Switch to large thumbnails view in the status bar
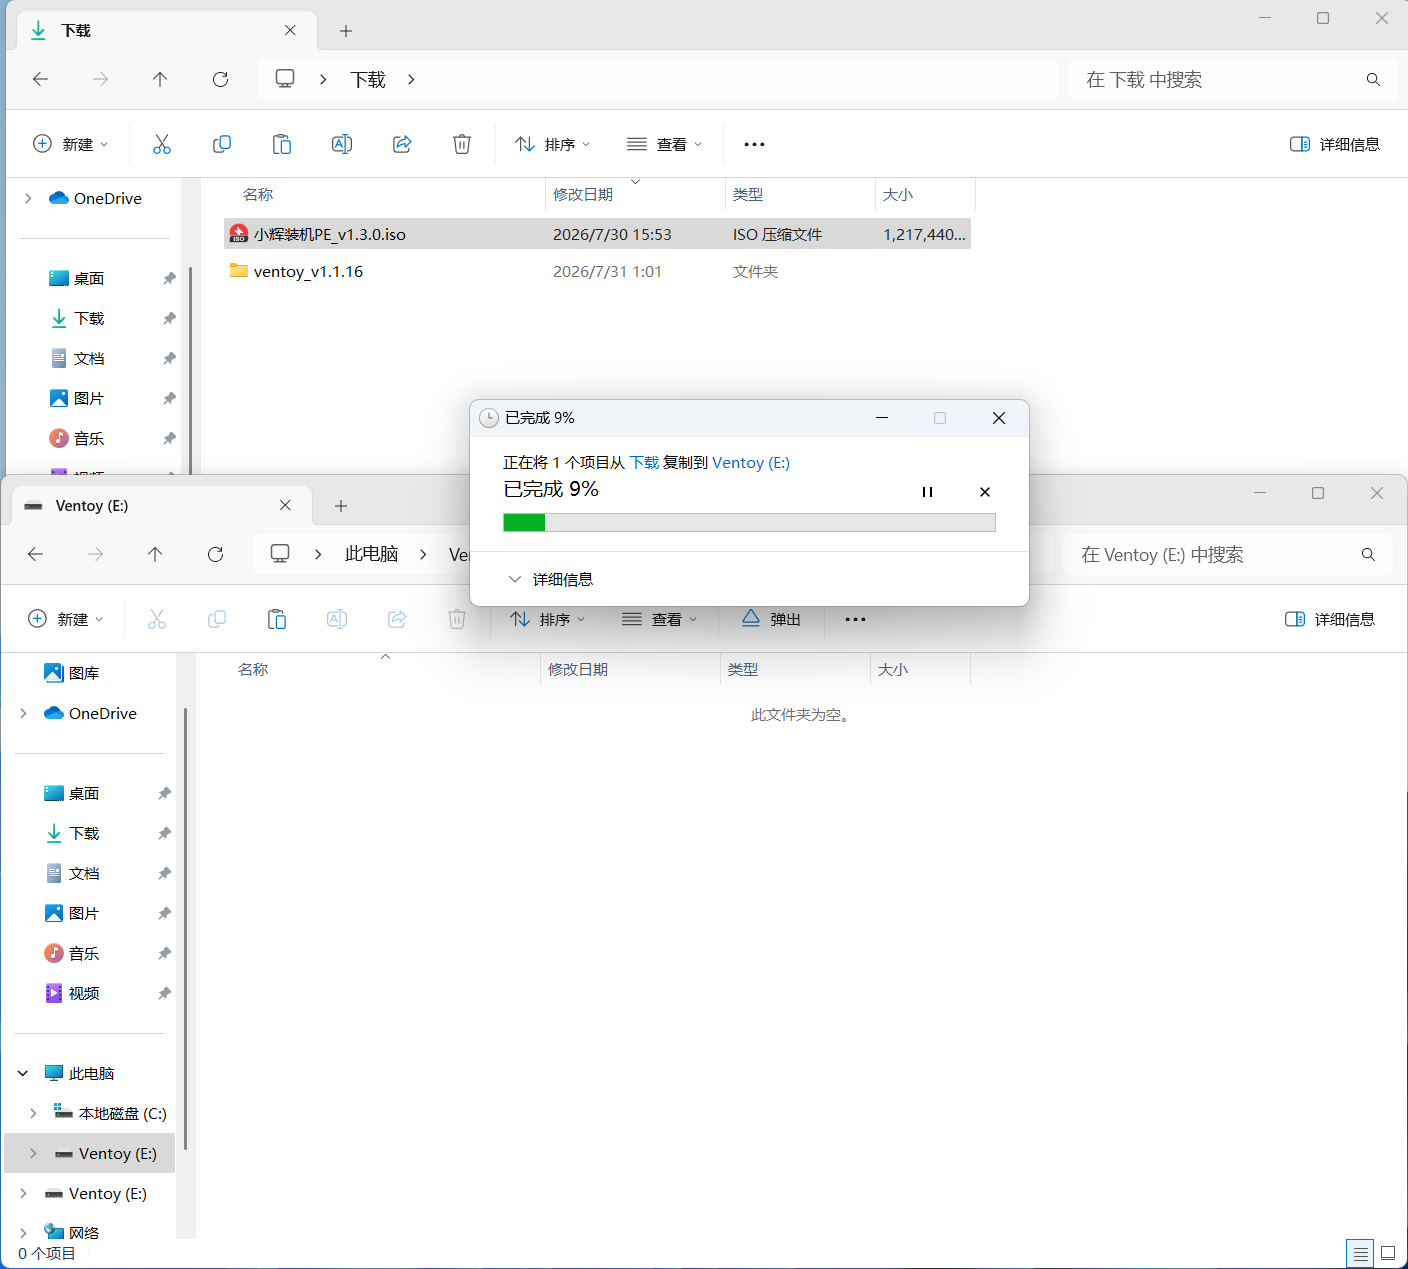Viewport: 1408px width, 1269px height. point(1388,1253)
